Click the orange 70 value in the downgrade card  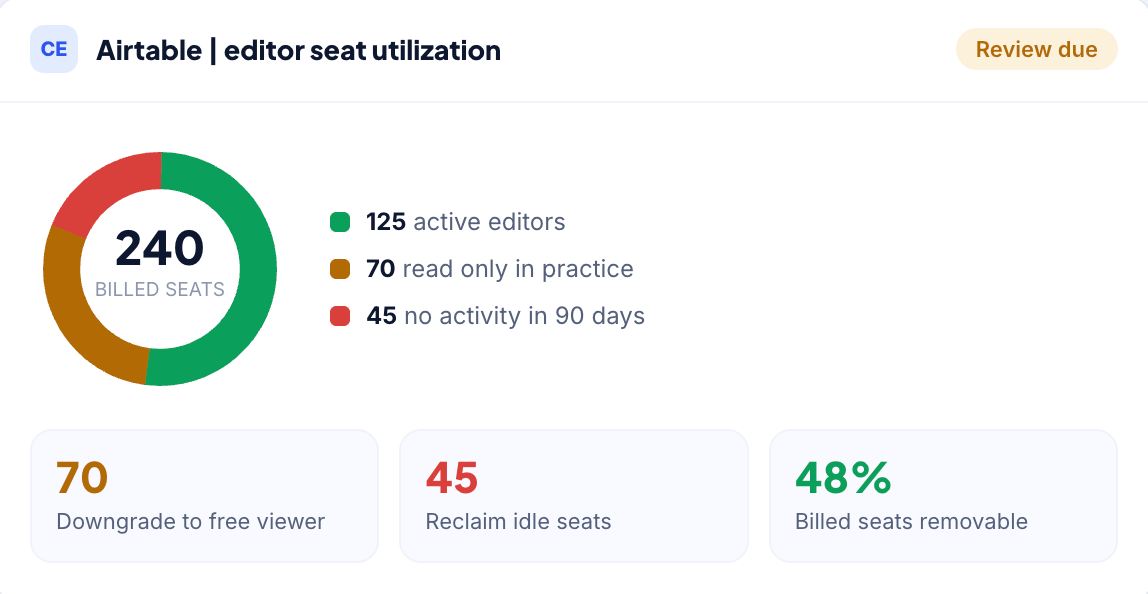[x=82, y=478]
